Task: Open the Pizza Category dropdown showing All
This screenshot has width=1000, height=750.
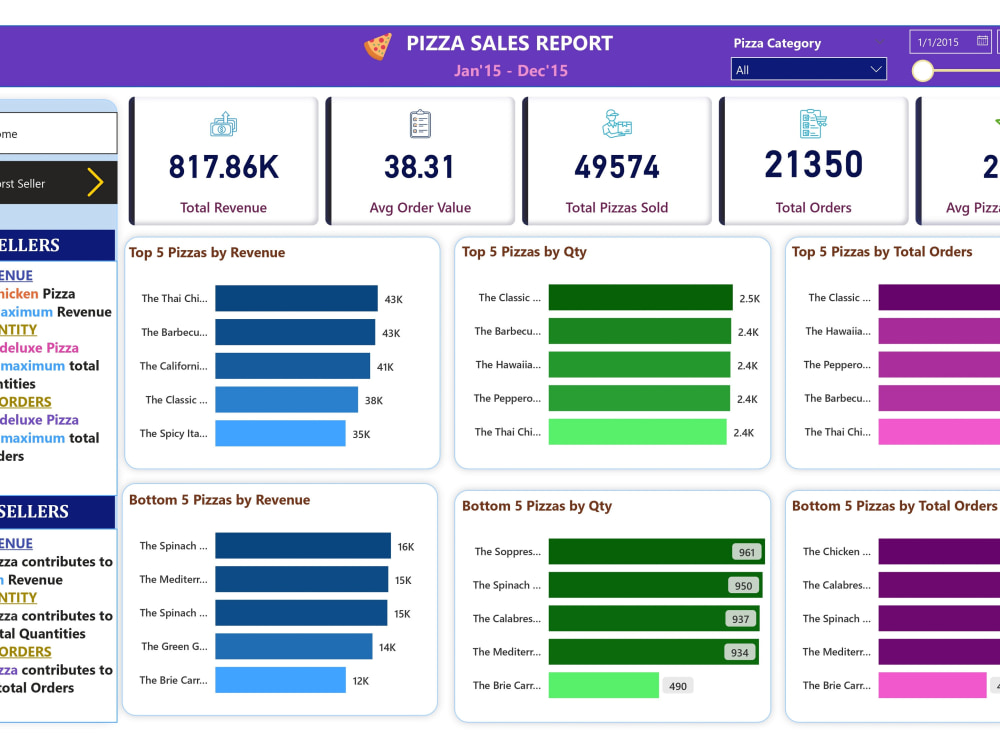Action: coord(808,69)
